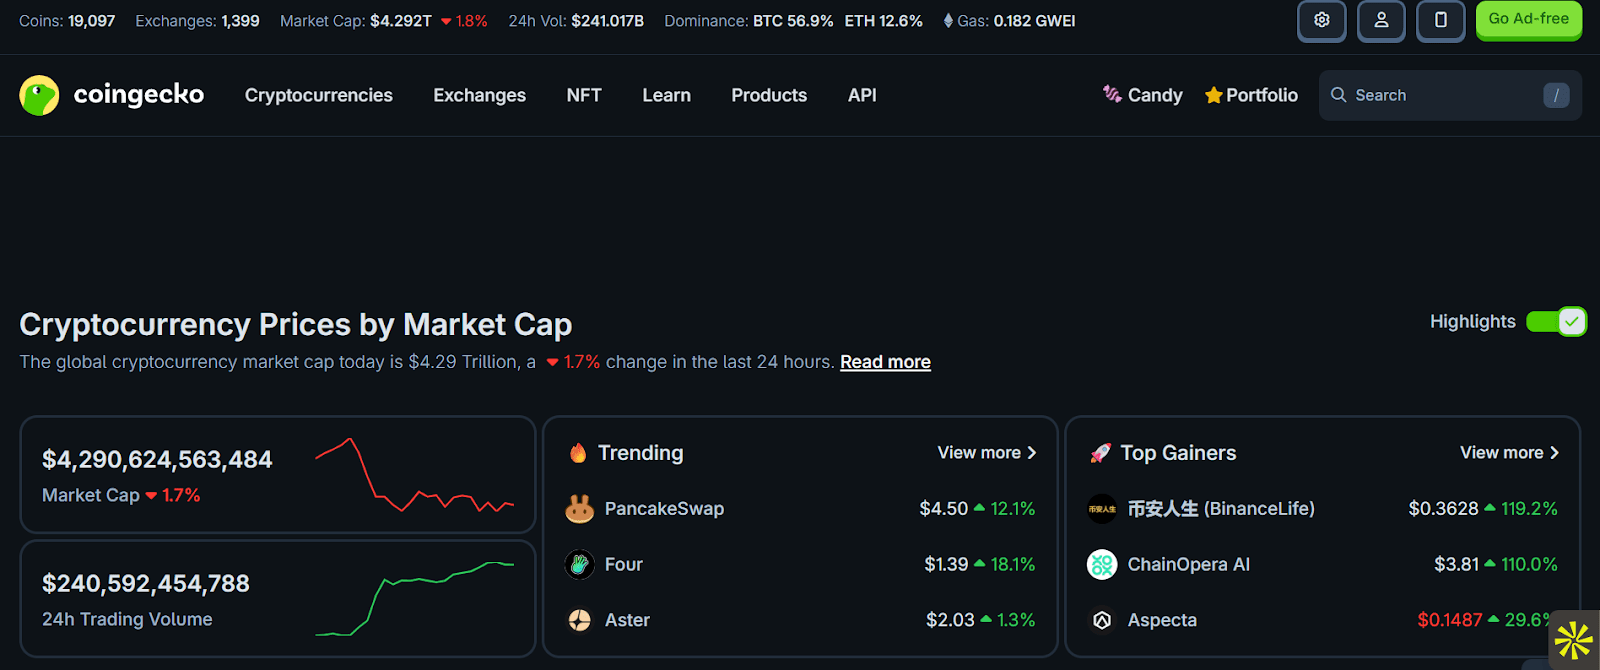Click the market cap sparkline chart
This screenshot has height=670, width=1600.
coord(414,475)
